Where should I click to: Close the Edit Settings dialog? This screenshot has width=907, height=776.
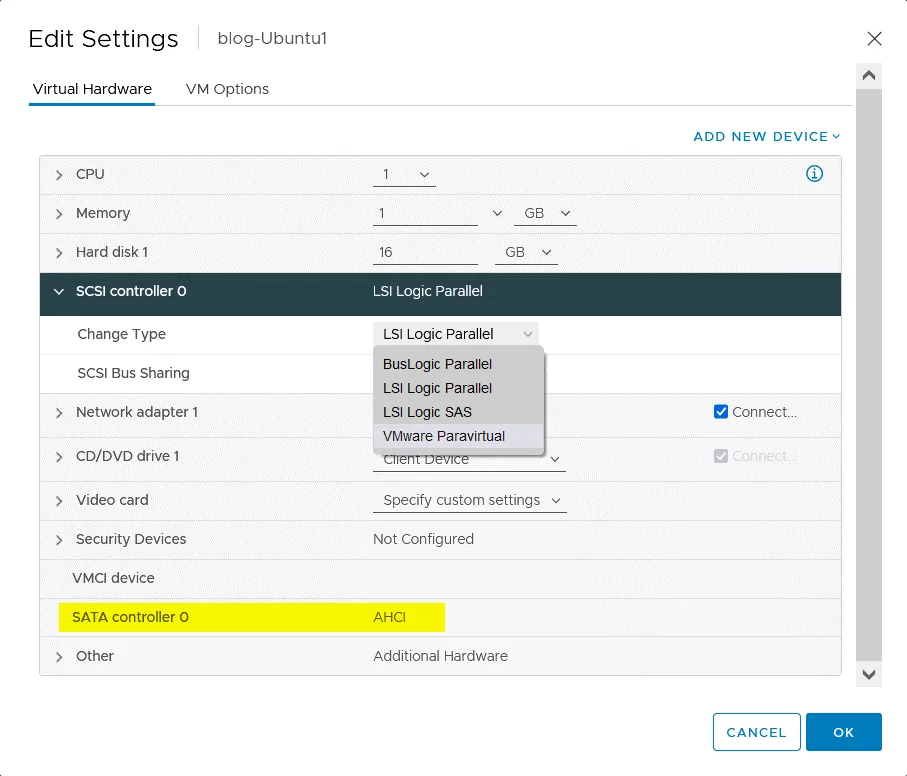pyautogui.click(x=874, y=39)
